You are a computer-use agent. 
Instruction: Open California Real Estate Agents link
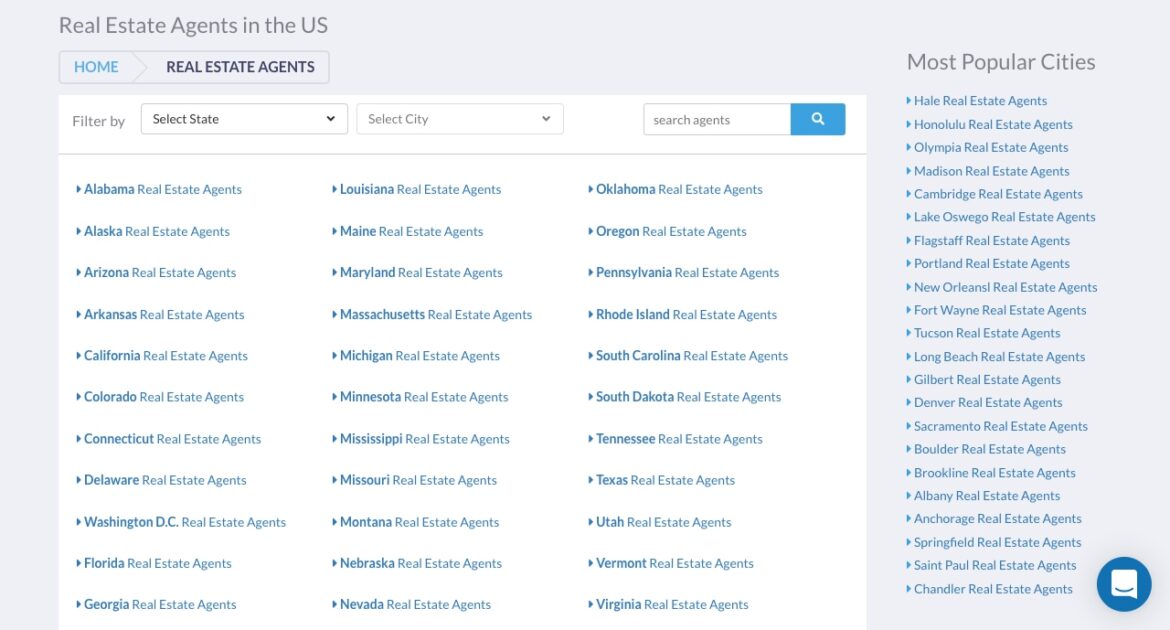tap(165, 356)
